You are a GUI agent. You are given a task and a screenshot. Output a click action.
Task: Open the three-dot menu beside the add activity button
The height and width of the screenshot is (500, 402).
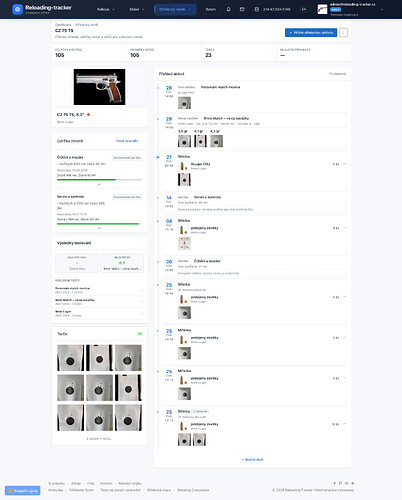(344, 32)
